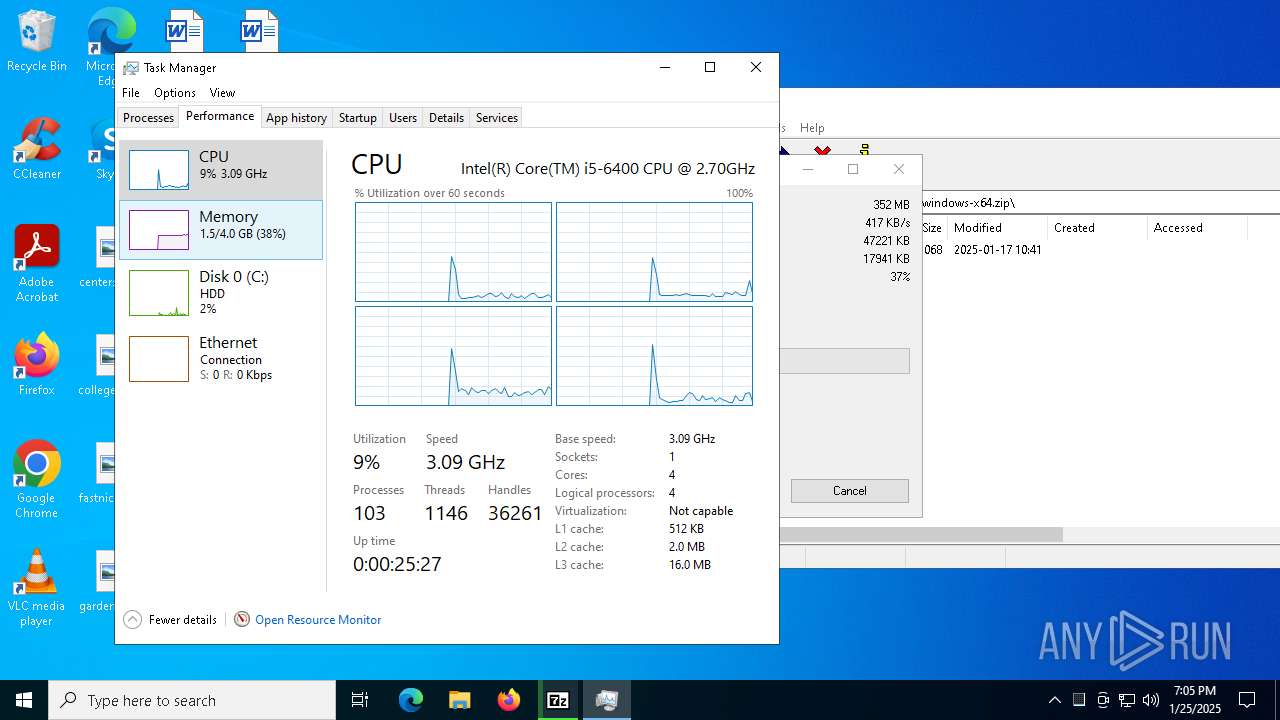Collapse with Fewer details button
1280x720 pixels.
pyautogui.click(x=170, y=620)
